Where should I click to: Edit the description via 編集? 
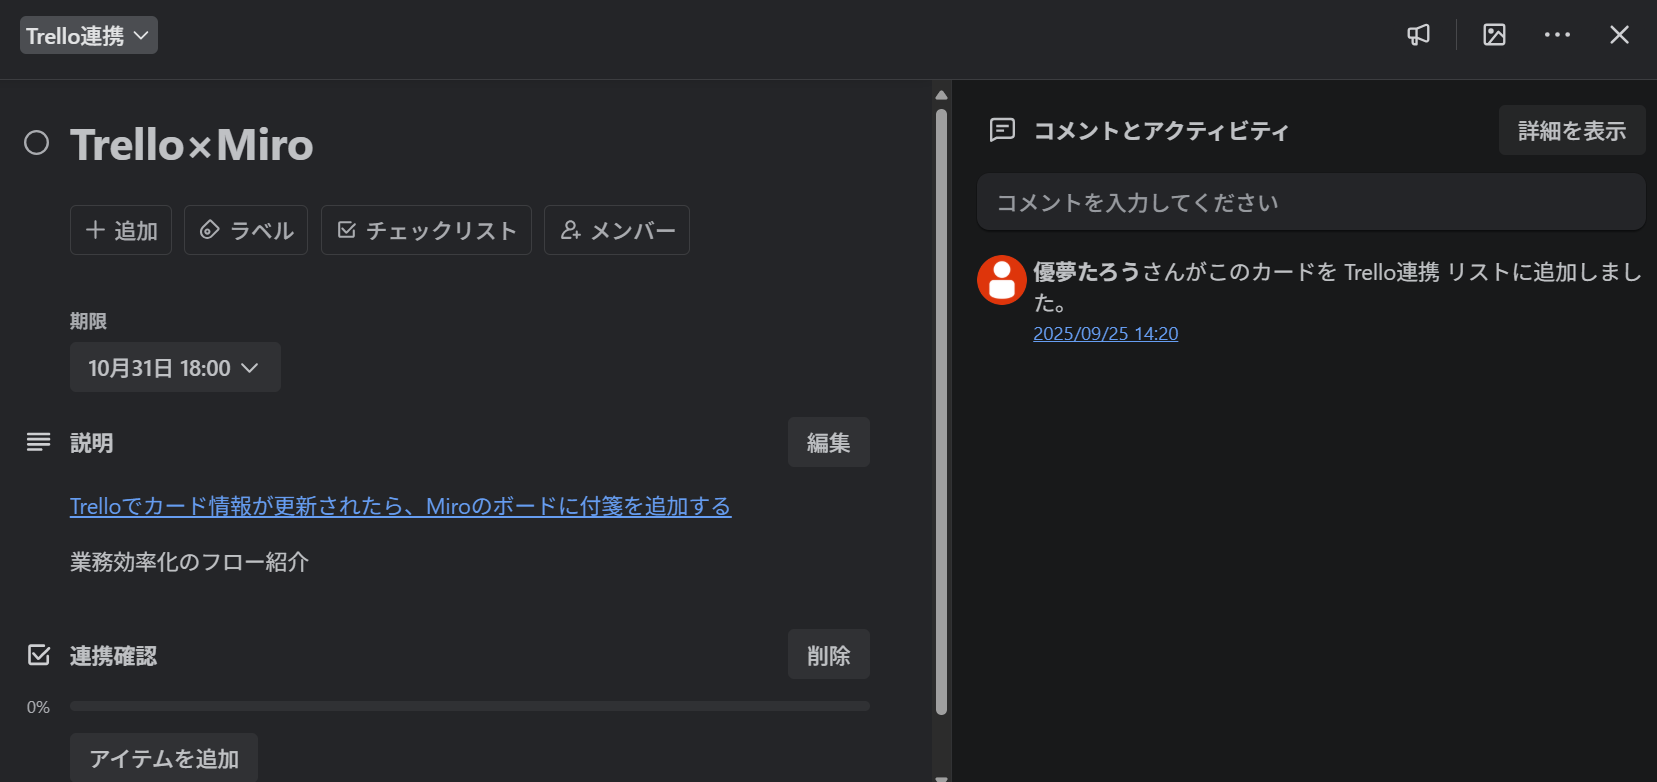[x=828, y=442]
